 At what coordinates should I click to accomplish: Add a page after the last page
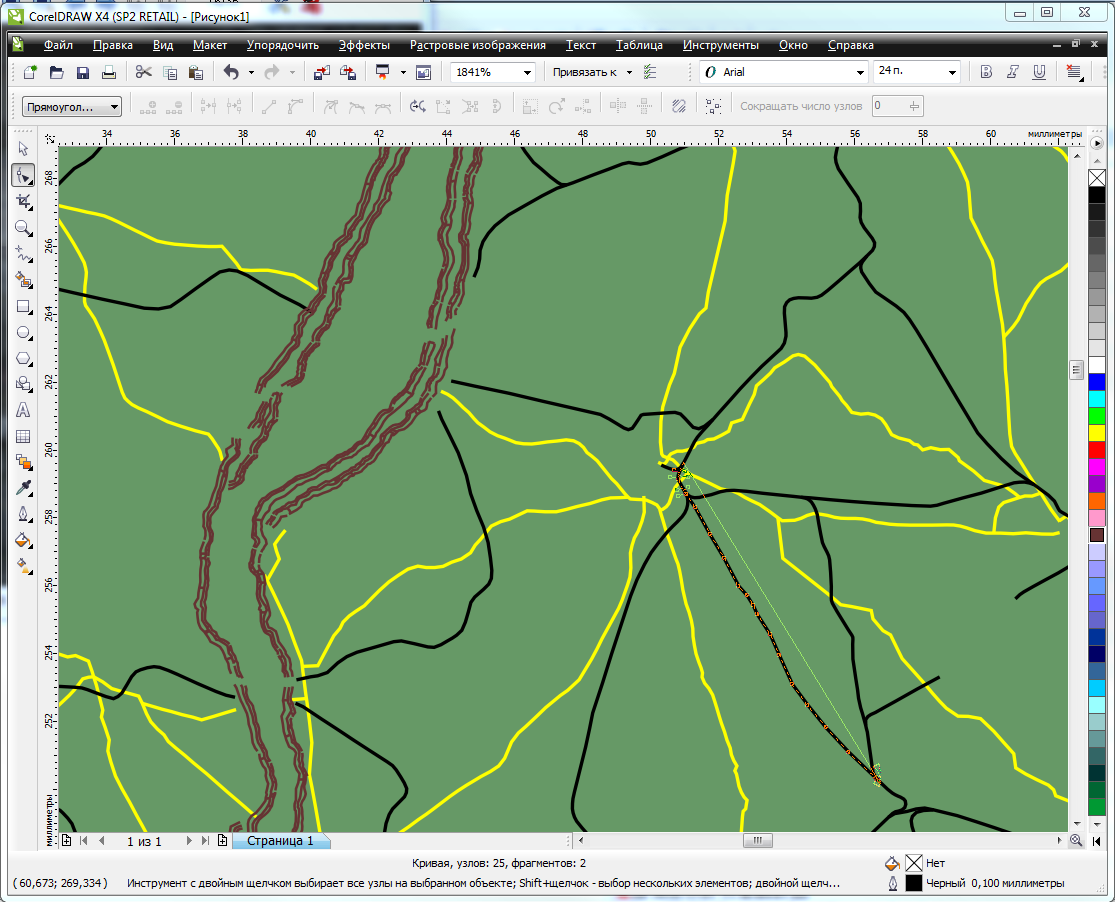[x=223, y=841]
